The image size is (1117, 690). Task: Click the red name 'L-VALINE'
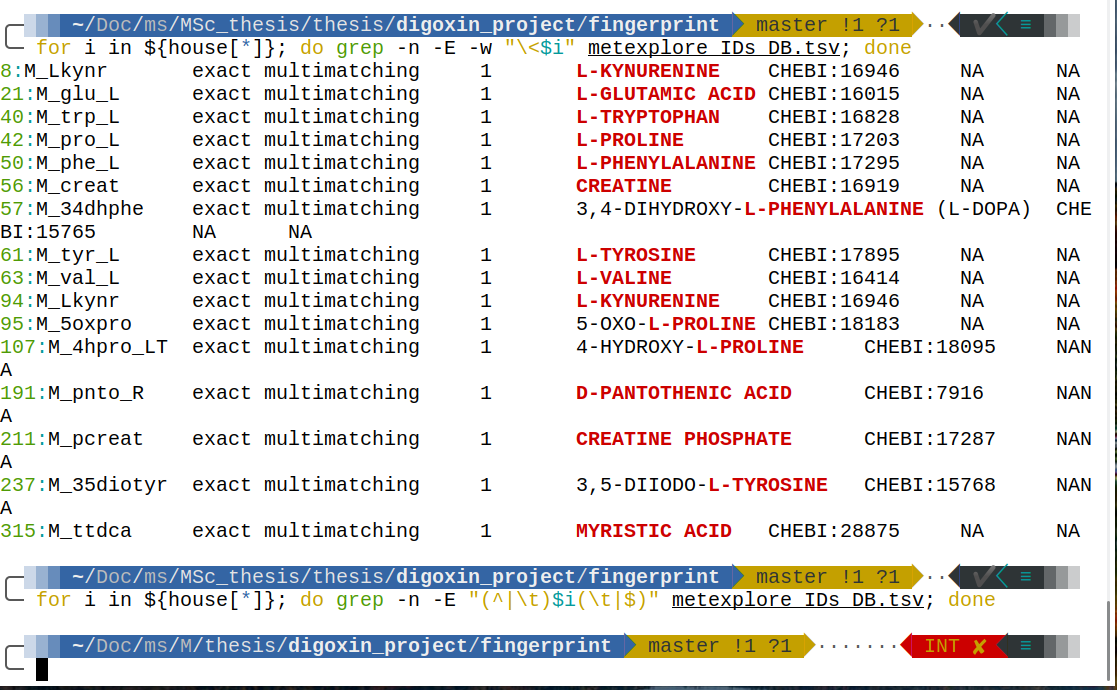[624, 278]
